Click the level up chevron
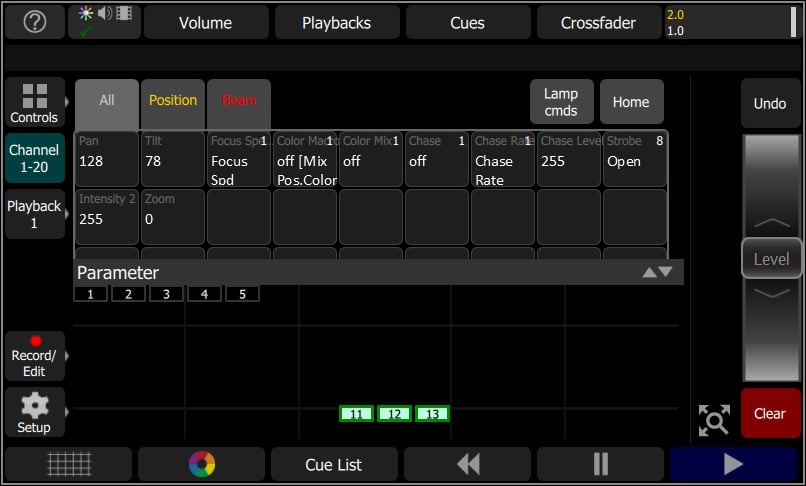This screenshot has height=486, width=806. click(771, 222)
